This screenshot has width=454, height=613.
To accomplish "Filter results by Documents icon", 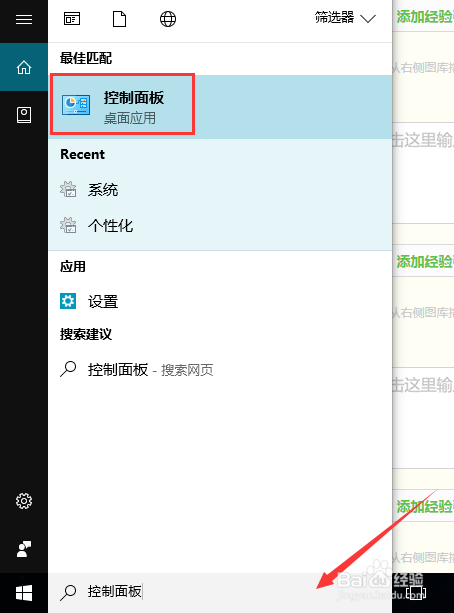I will pyautogui.click(x=120, y=19).
